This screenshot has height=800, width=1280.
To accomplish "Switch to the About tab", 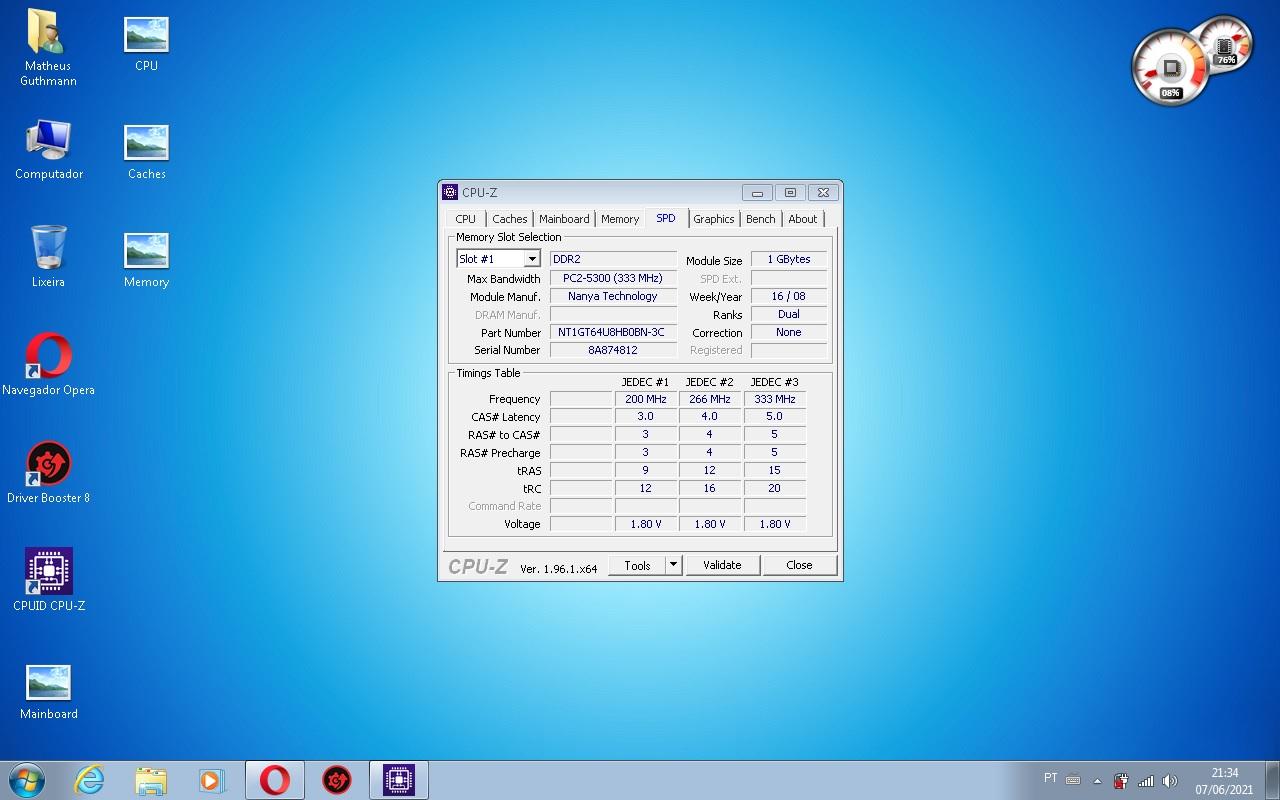I will point(803,219).
